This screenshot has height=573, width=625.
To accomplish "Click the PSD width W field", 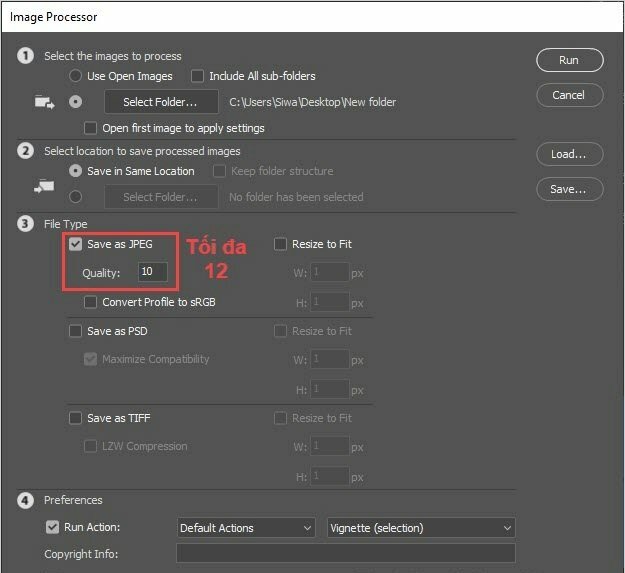I will click(x=330, y=359).
